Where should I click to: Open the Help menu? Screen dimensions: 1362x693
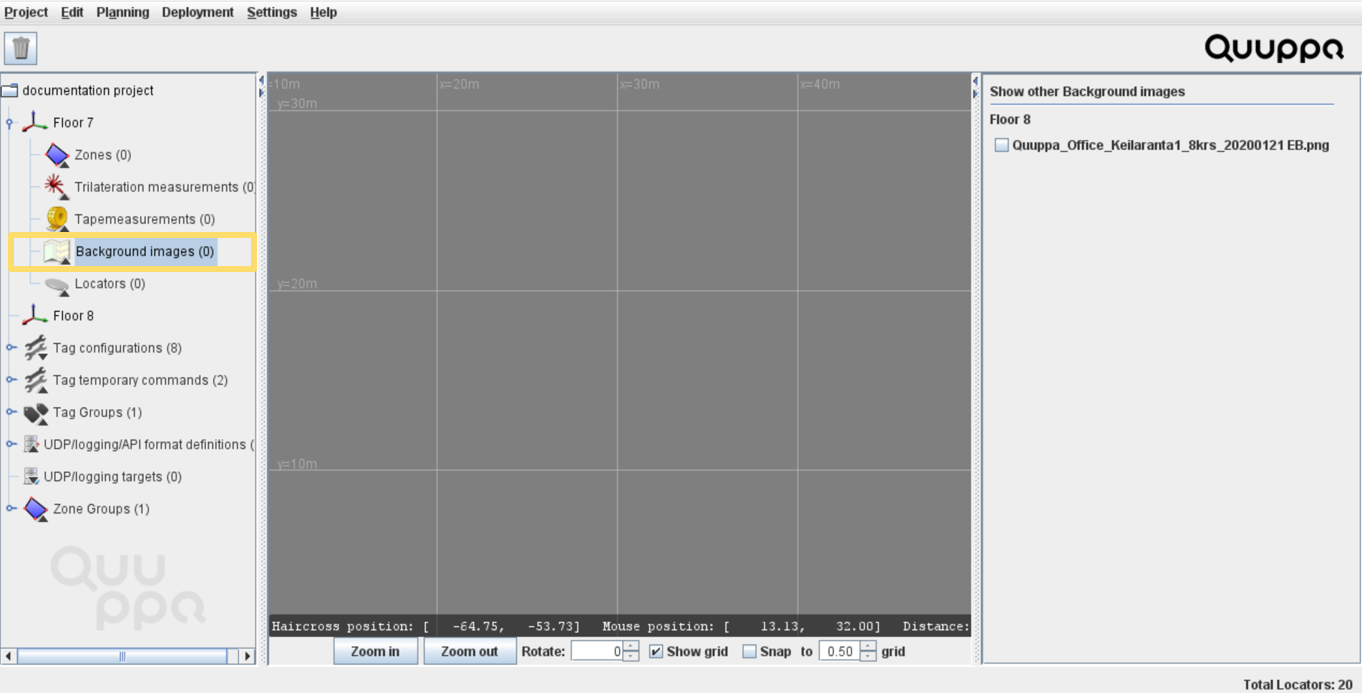[323, 12]
